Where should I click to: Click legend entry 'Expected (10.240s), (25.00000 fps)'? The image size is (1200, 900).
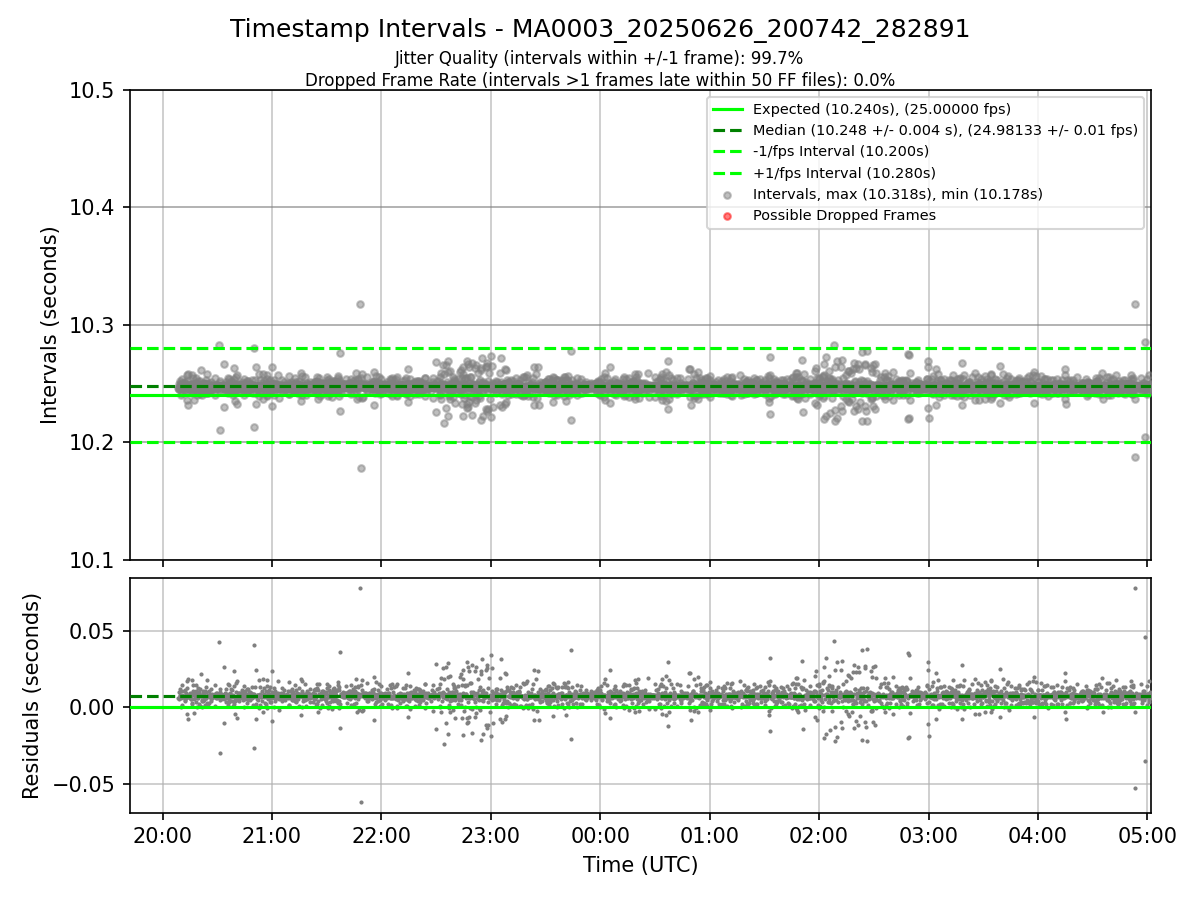click(x=881, y=109)
